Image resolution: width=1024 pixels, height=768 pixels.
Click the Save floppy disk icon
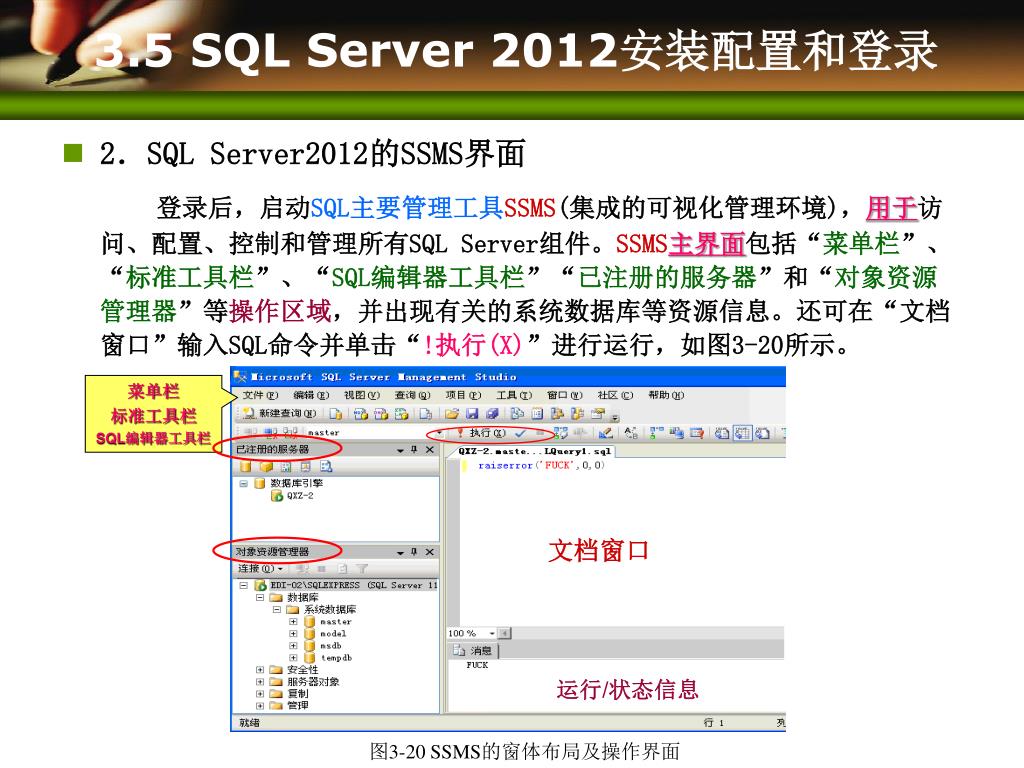point(472,413)
